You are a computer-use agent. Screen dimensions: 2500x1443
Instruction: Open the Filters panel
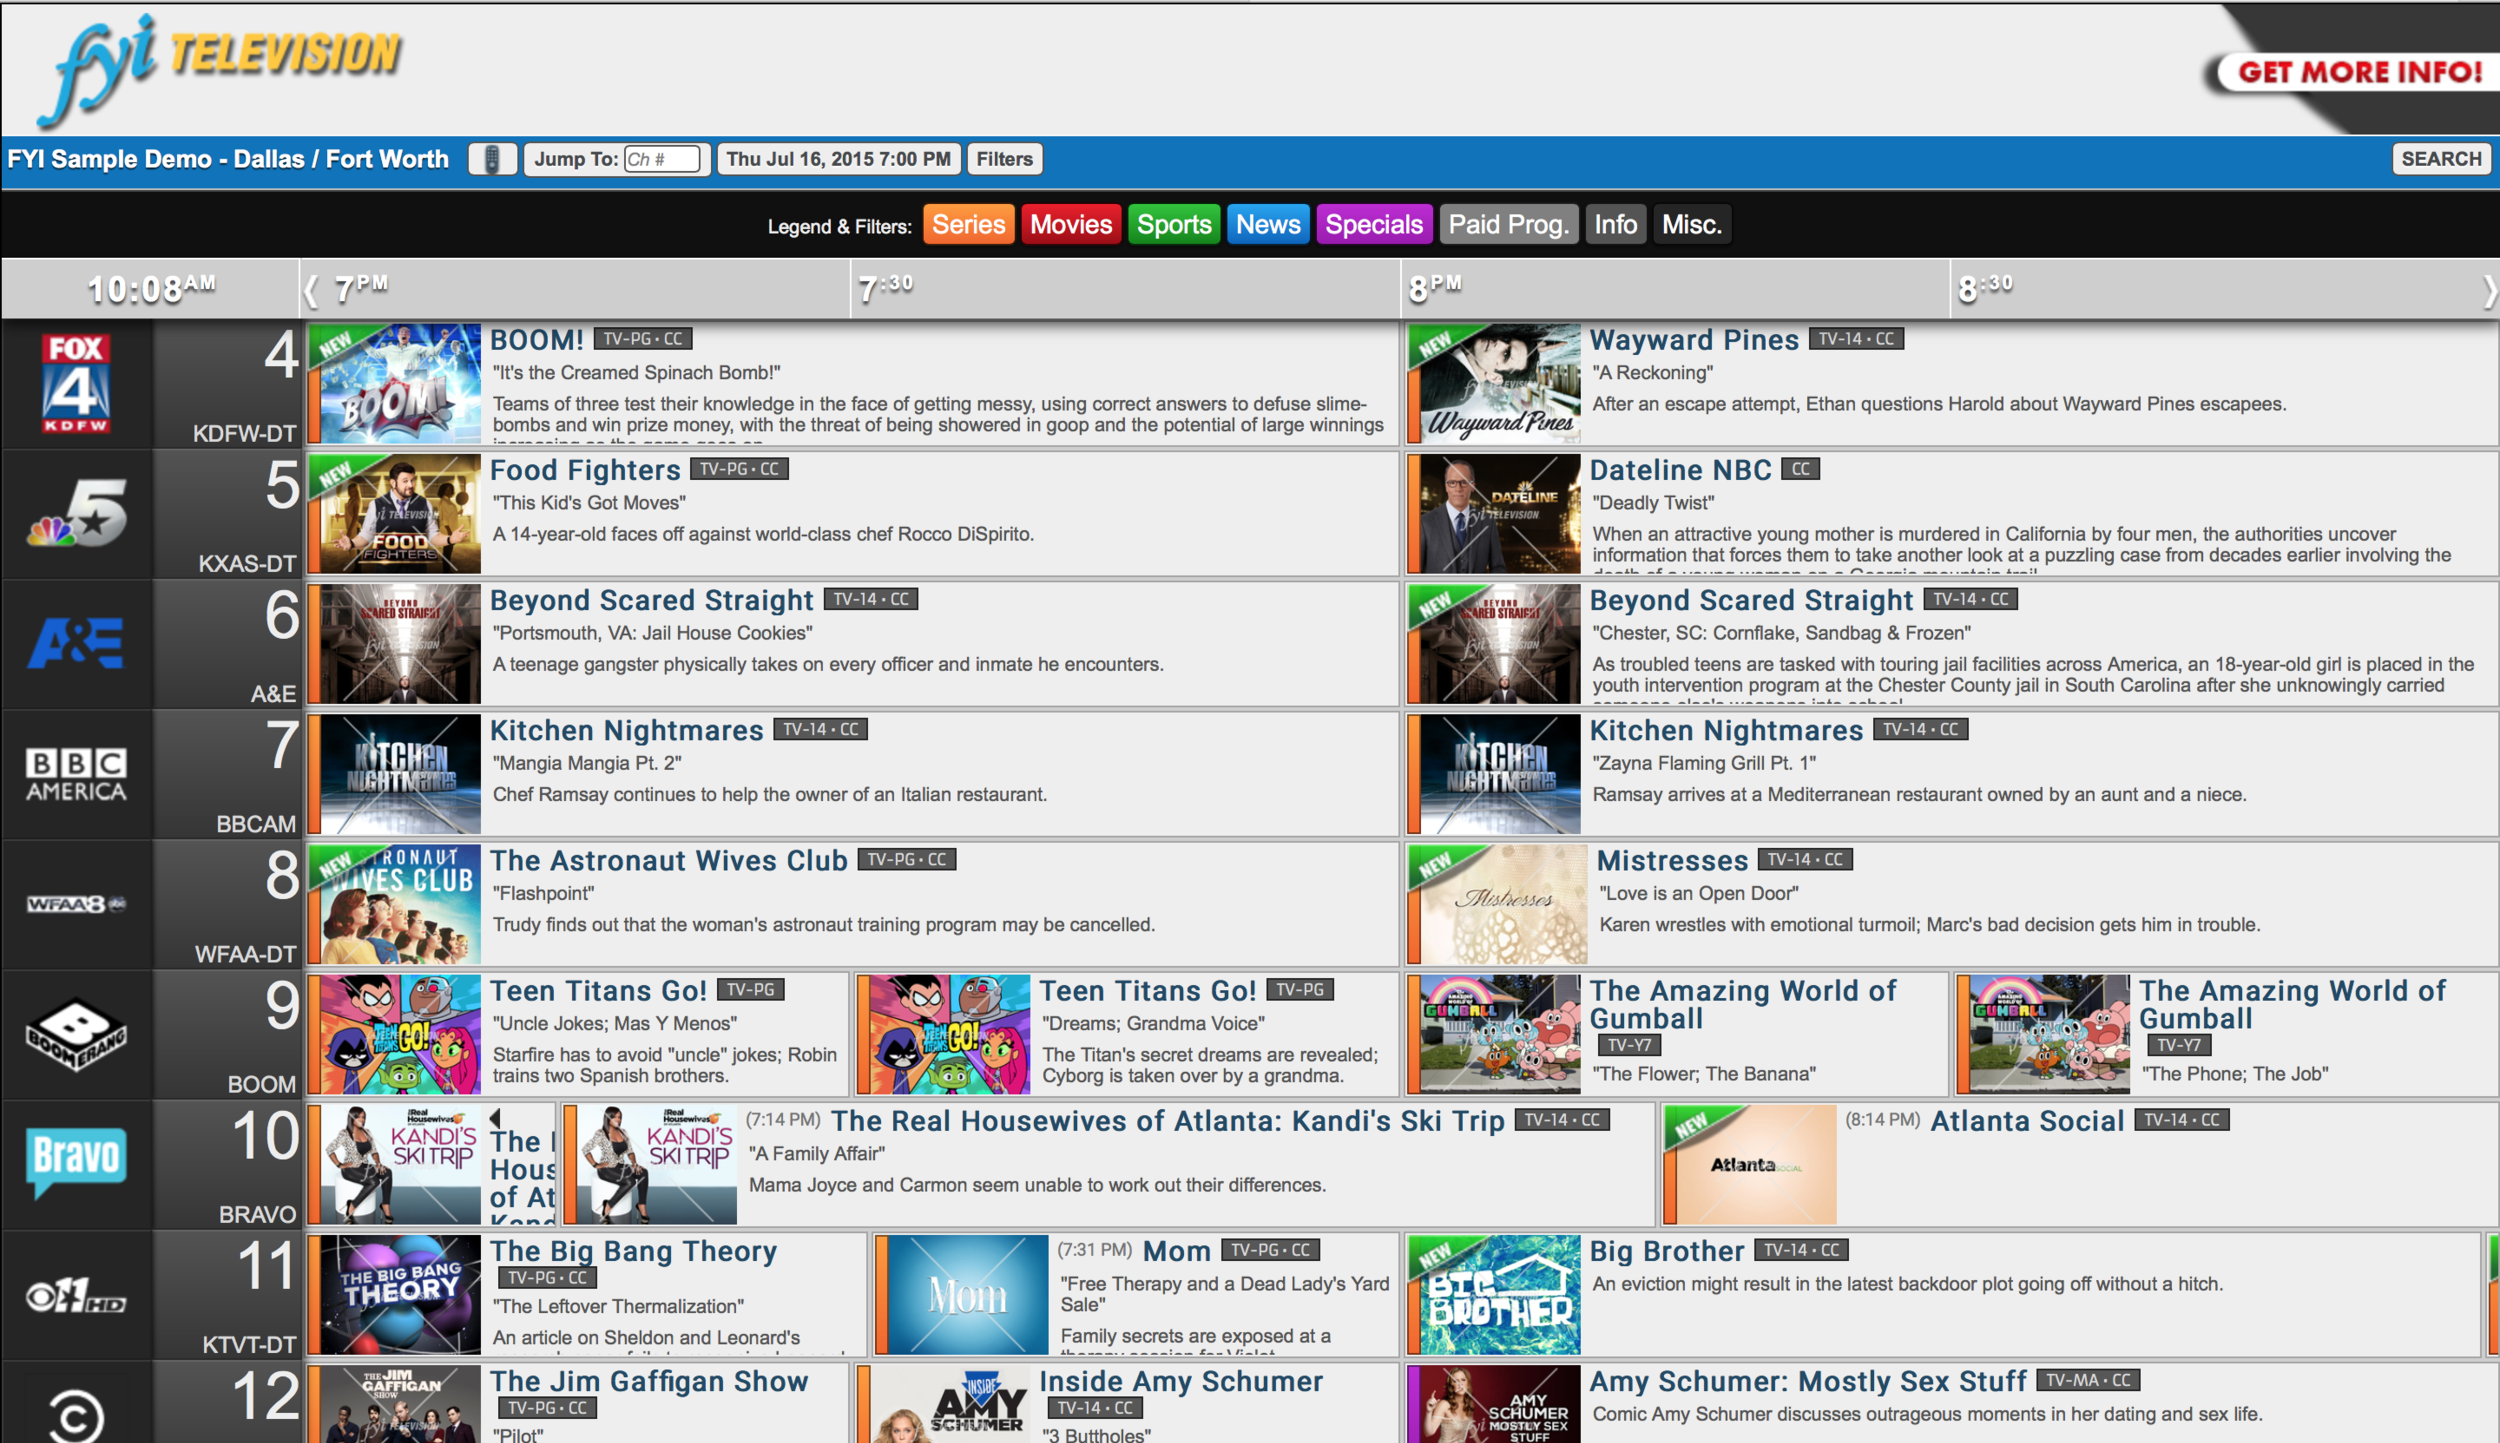pos(1004,159)
